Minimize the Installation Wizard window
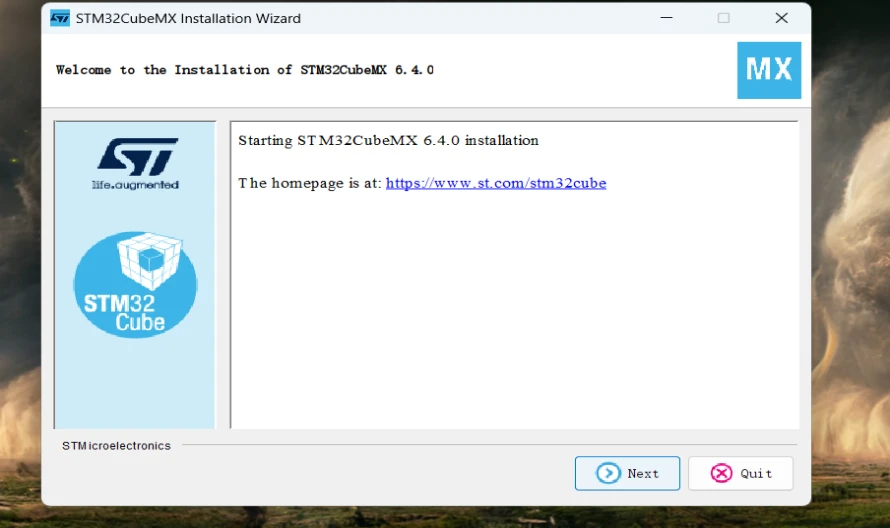 (x=666, y=18)
